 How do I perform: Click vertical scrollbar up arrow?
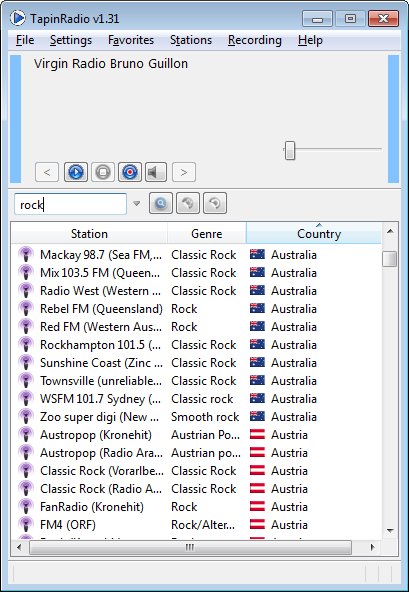click(390, 231)
